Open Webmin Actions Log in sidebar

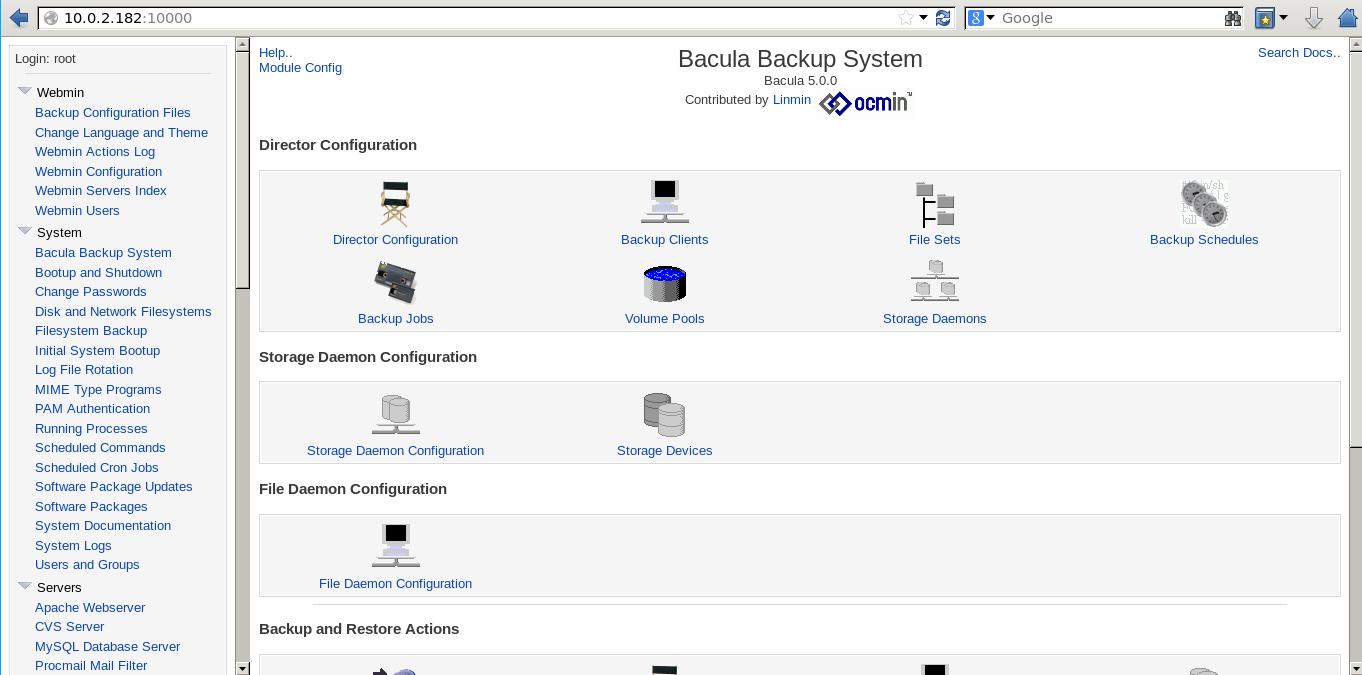pos(95,152)
